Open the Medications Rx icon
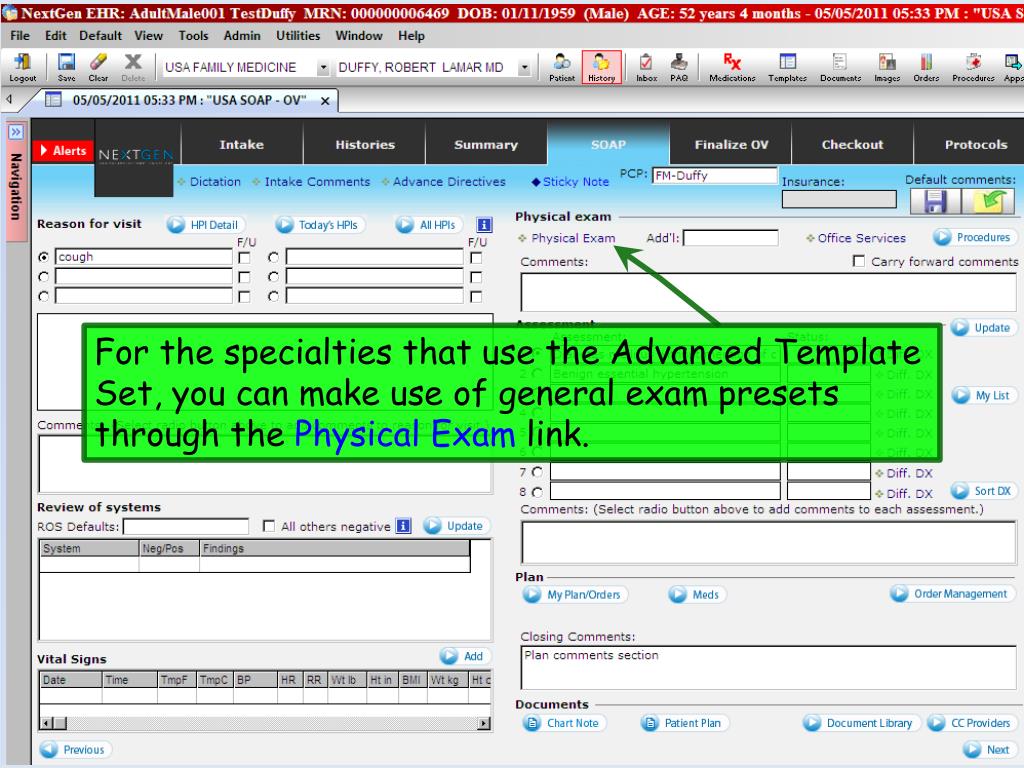 click(x=732, y=67)
